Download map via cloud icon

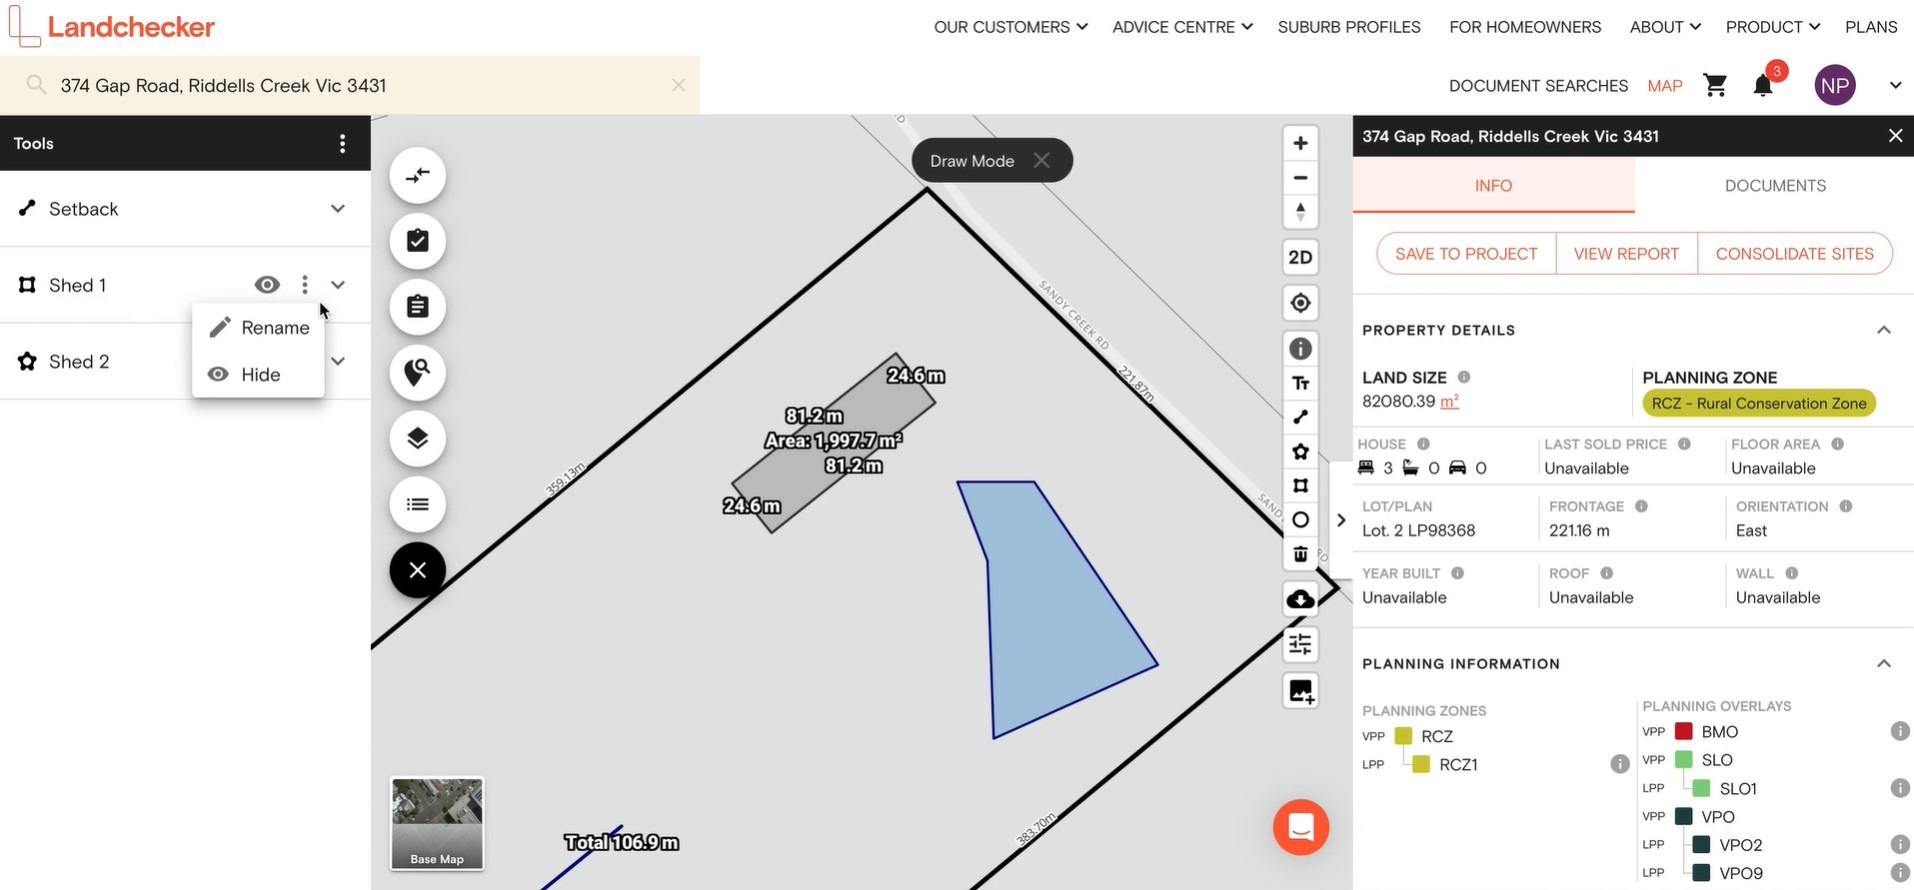click(x=1300, y=599)
